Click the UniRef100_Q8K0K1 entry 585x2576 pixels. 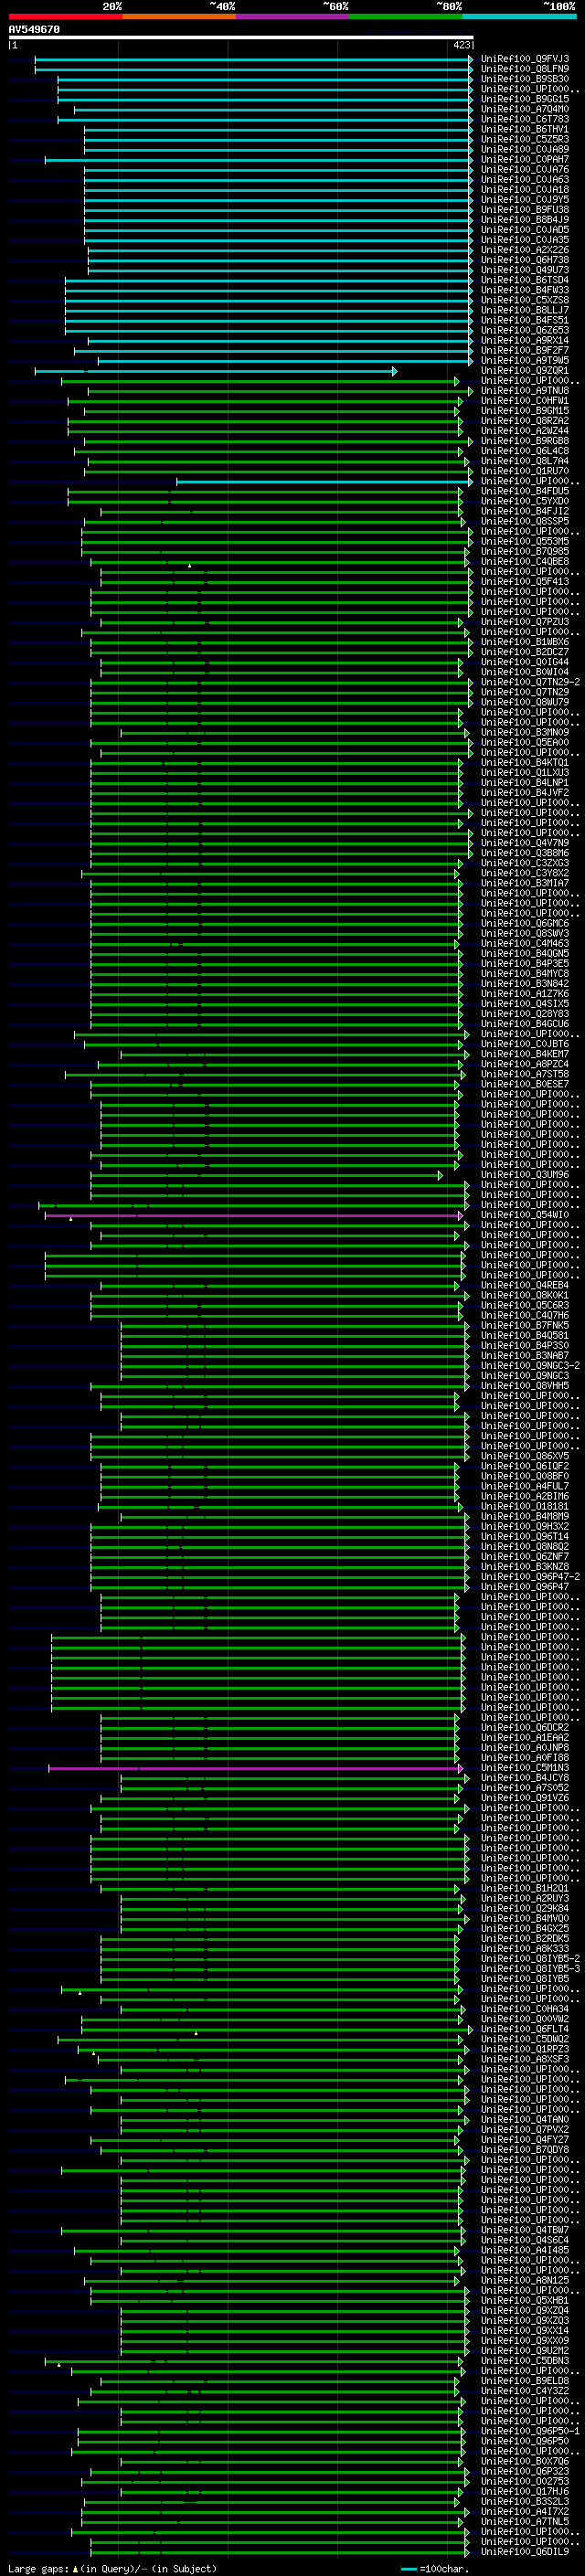pyautogui.click(x=525, y=1295)
